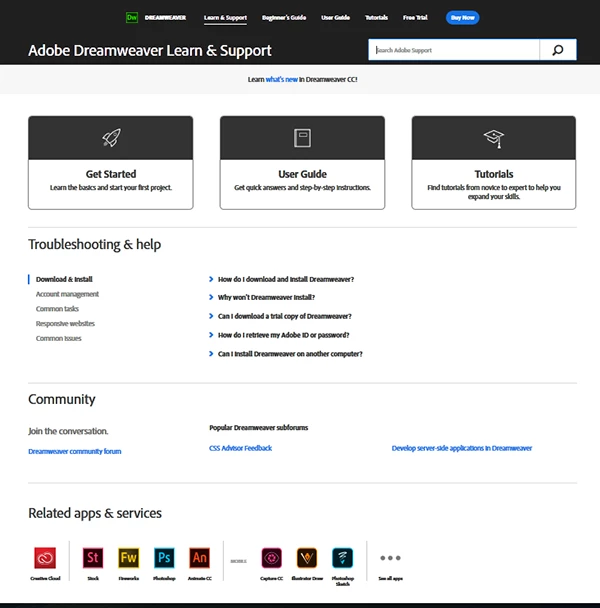Open the Photoshop Sketch app icon
600x608 pixels.
342,558
